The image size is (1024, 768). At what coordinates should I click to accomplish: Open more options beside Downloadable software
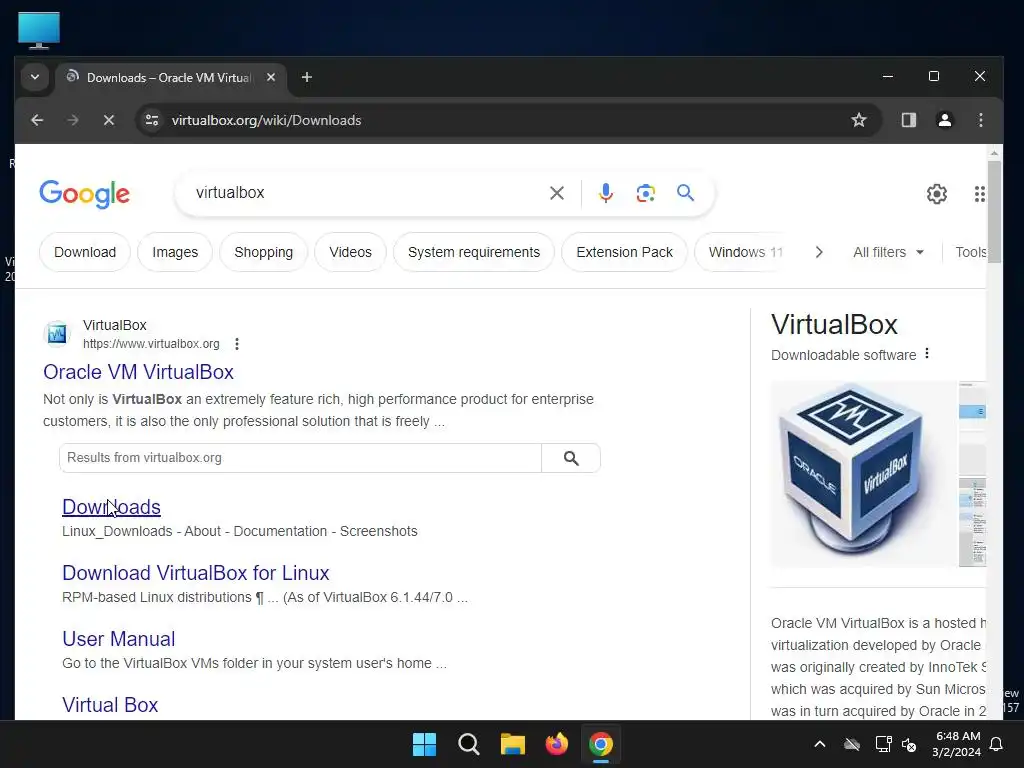(927, 354)
